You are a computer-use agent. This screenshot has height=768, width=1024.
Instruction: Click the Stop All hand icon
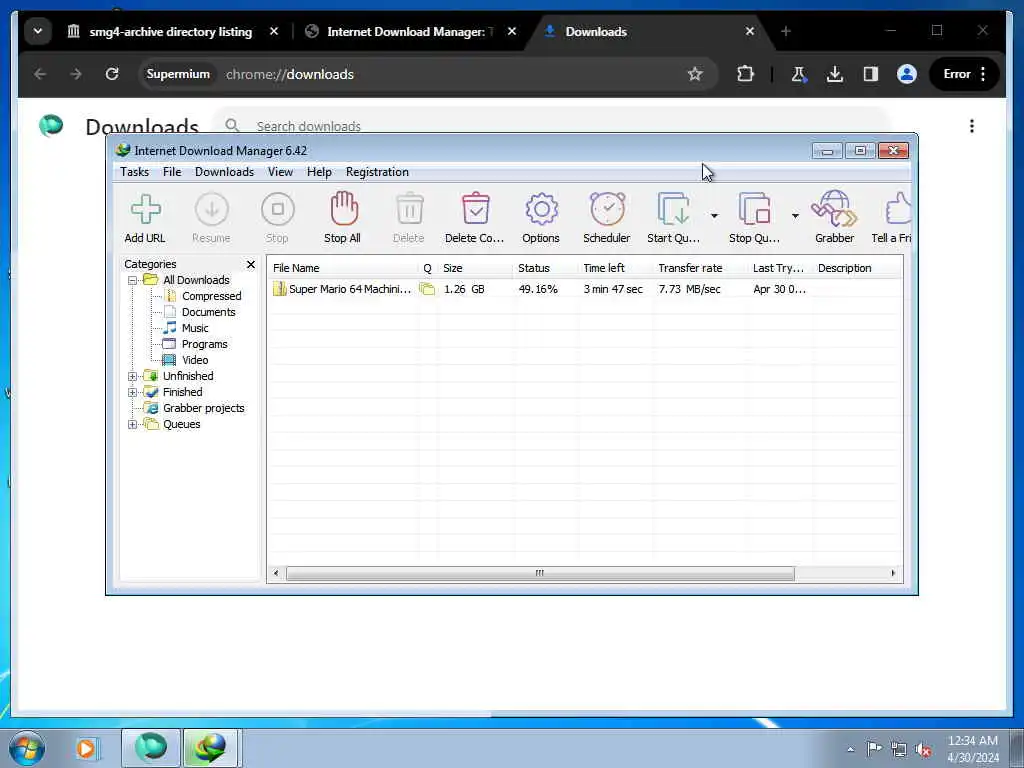[344, 209]
